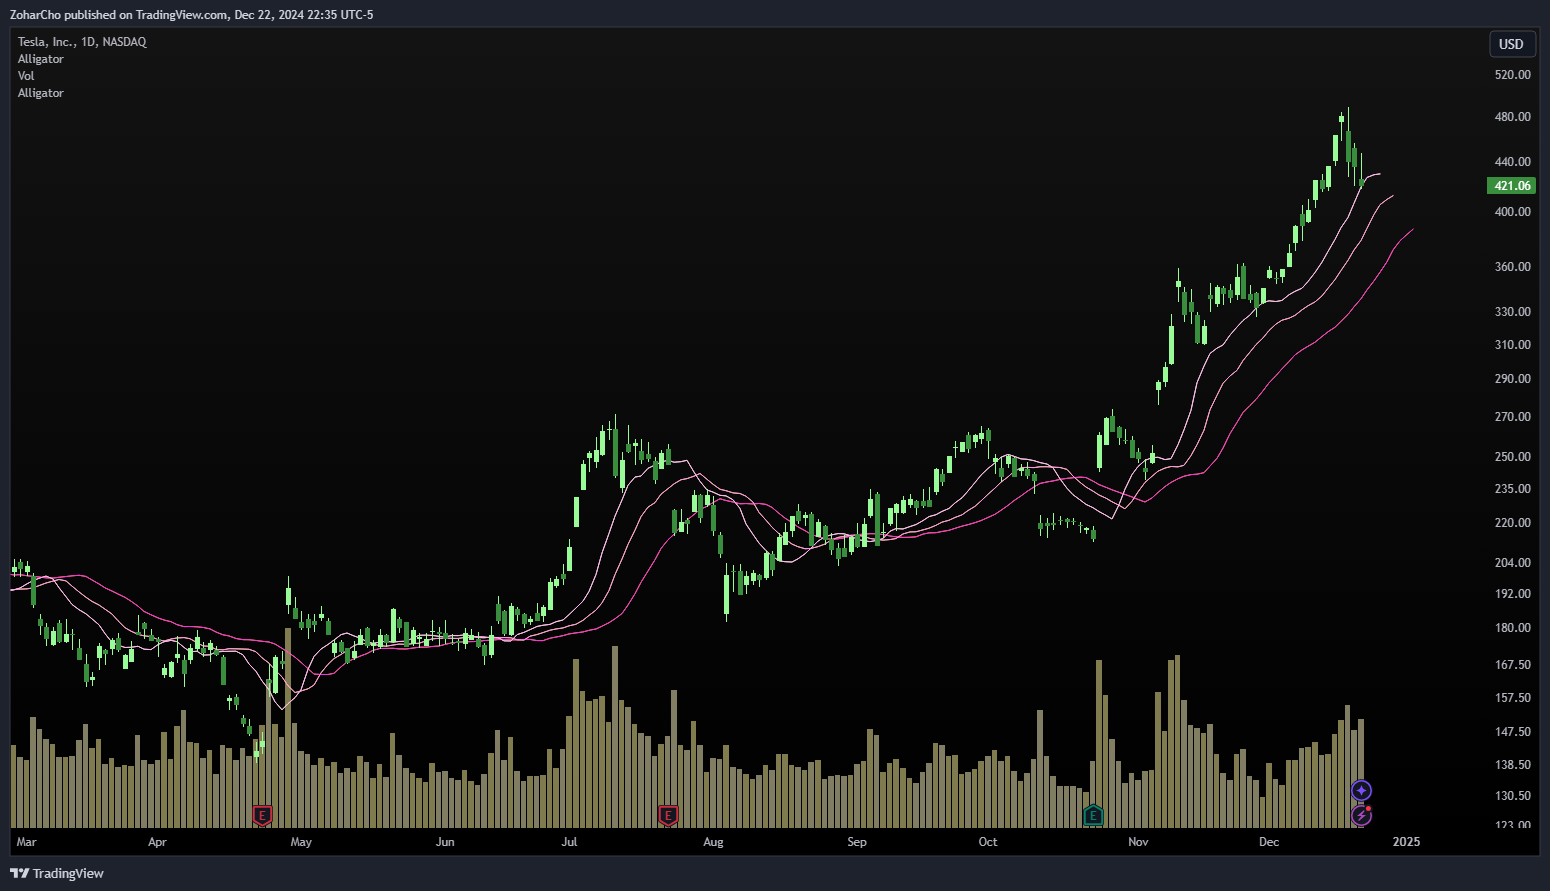Click the 360.00 price scale label

pos(1512,267)
